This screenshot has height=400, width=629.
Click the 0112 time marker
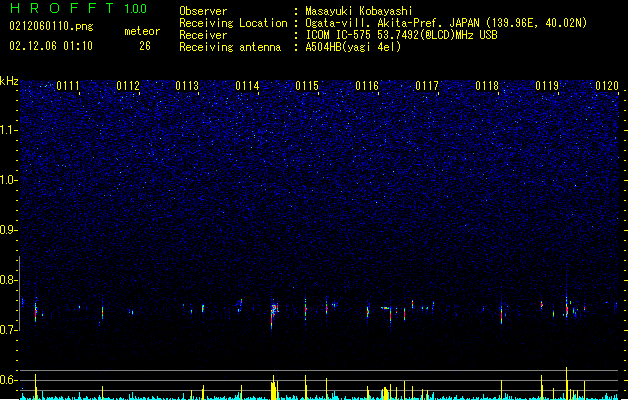(128, 86)
